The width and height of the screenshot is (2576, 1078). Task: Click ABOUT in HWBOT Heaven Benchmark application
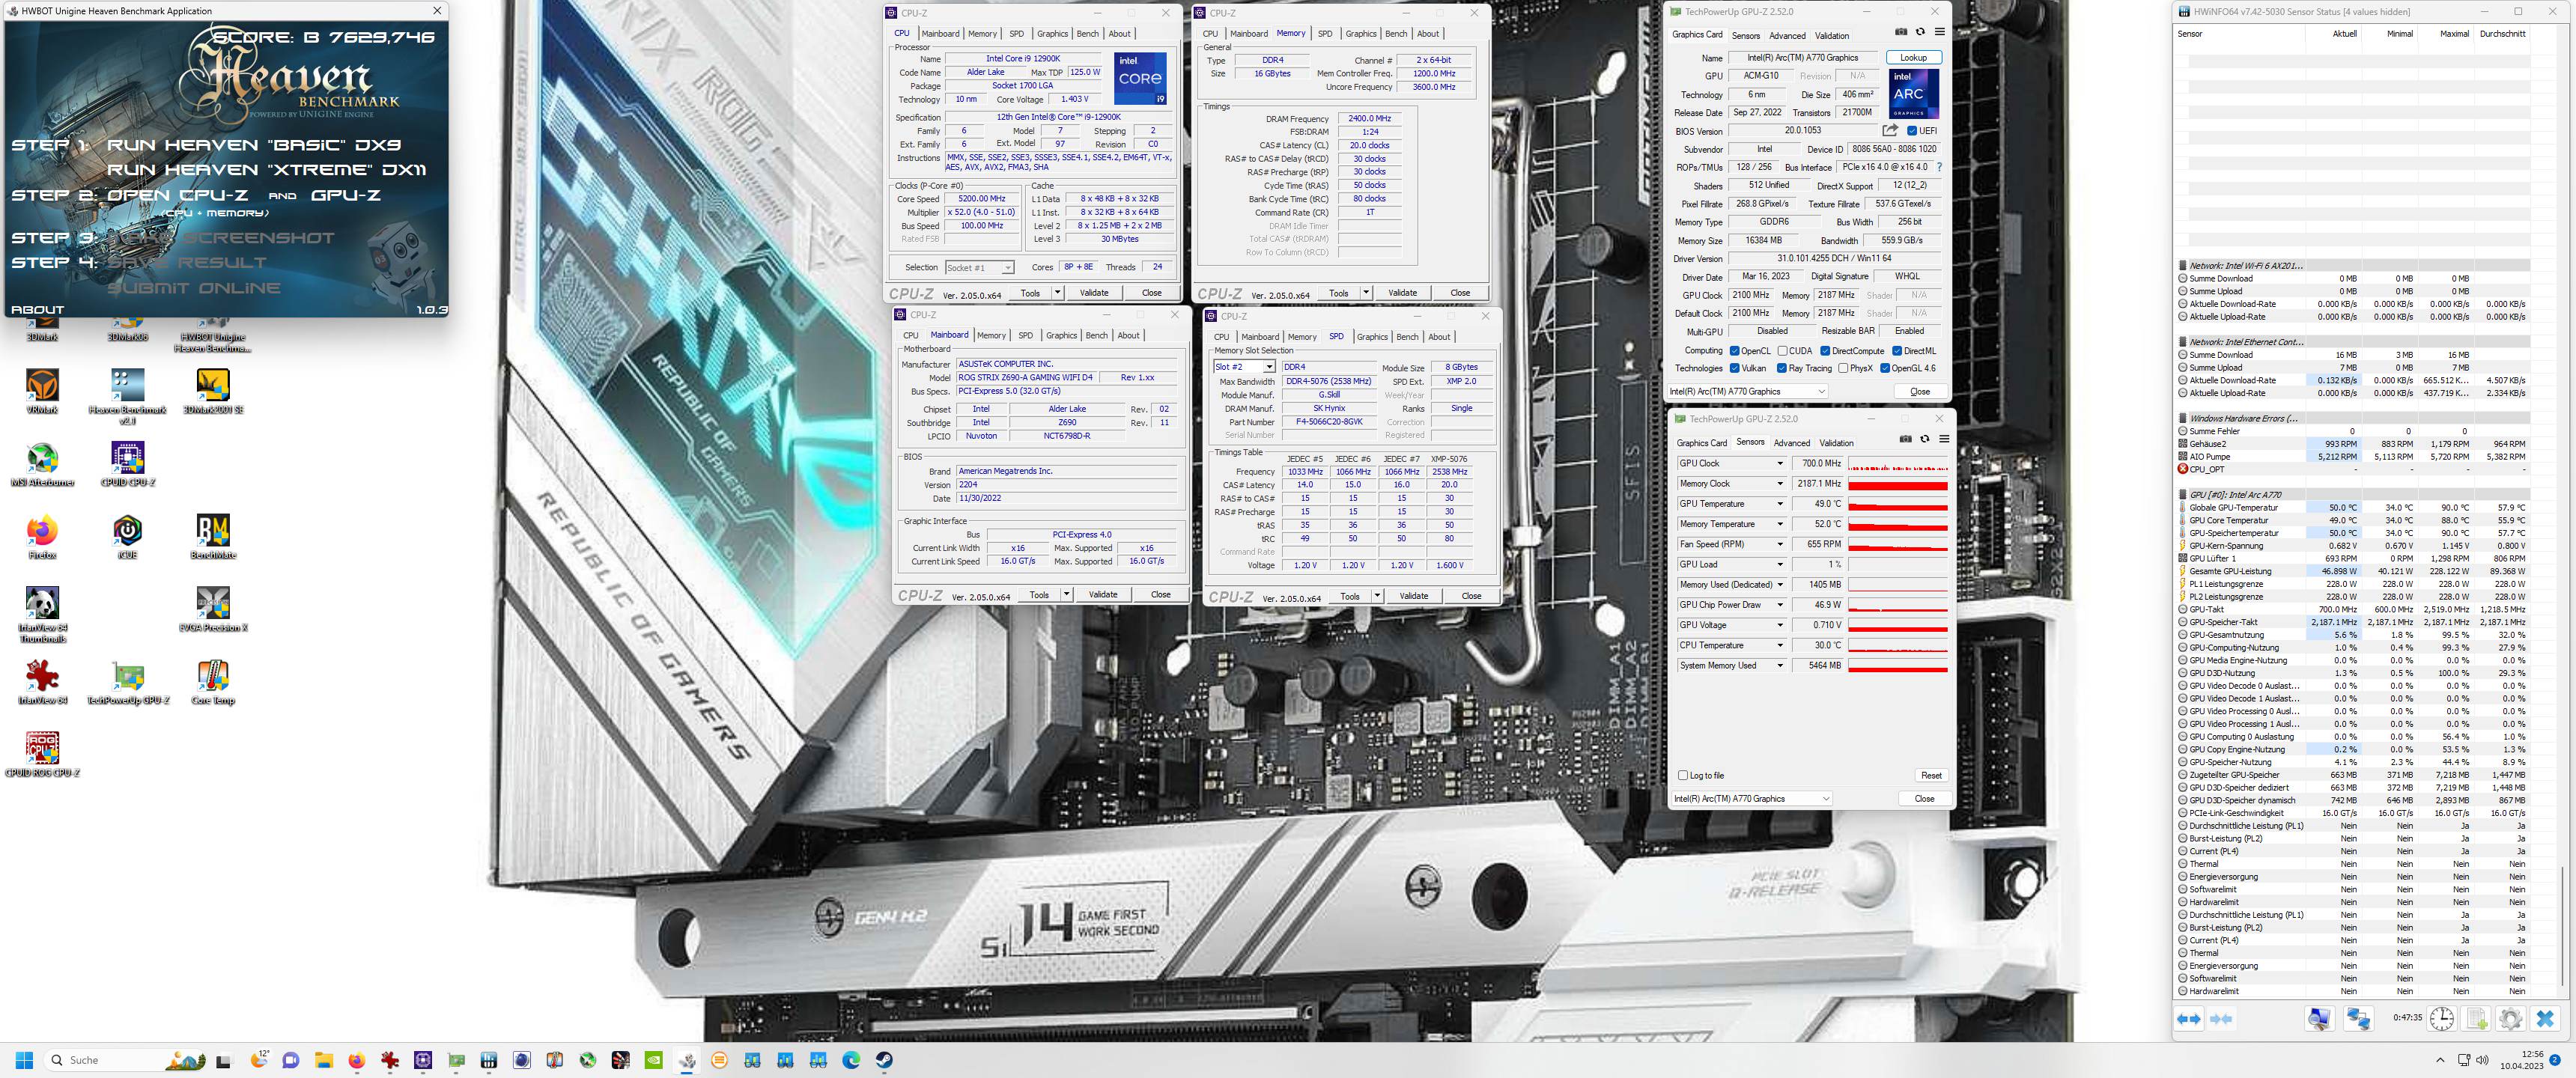click(37, 310)
